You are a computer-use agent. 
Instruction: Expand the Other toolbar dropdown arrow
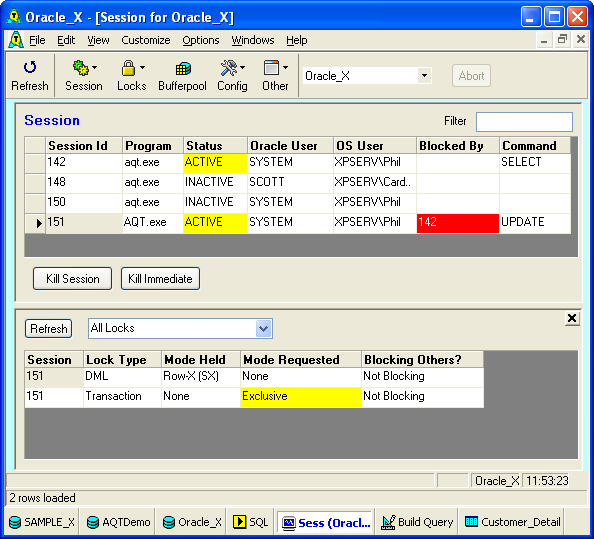coord(286,67)
